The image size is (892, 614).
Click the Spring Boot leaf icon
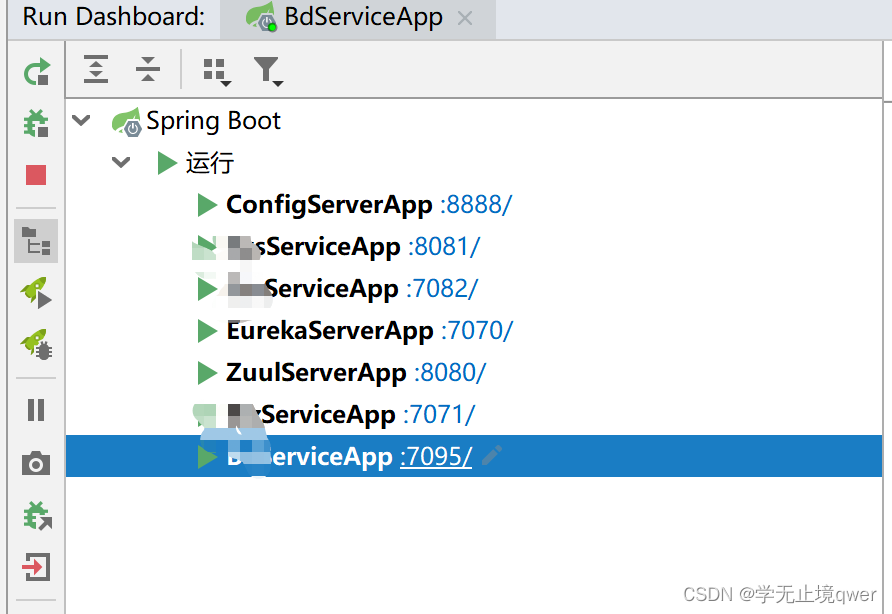(126, 122)
